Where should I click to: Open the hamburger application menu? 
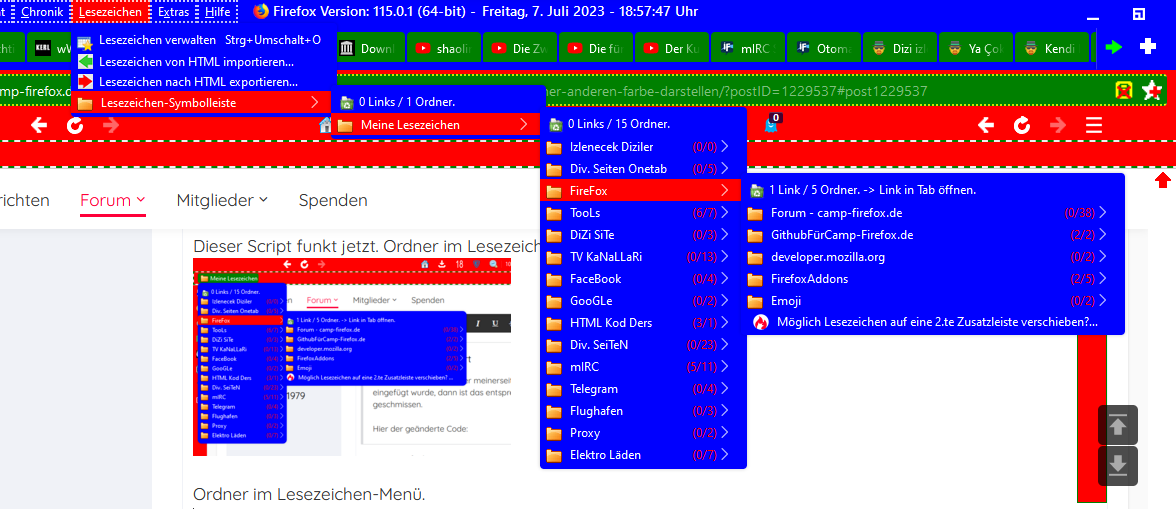tap(1094, 125)
